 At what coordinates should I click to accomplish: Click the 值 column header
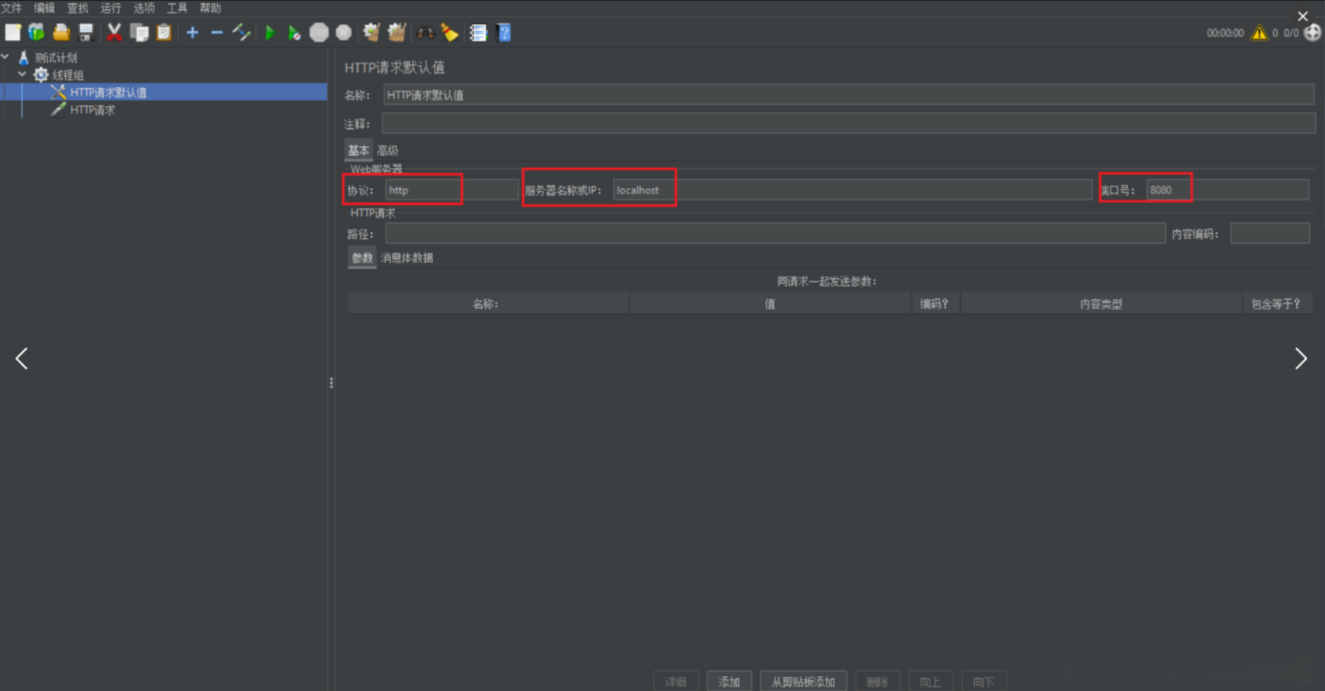[771, 304]
